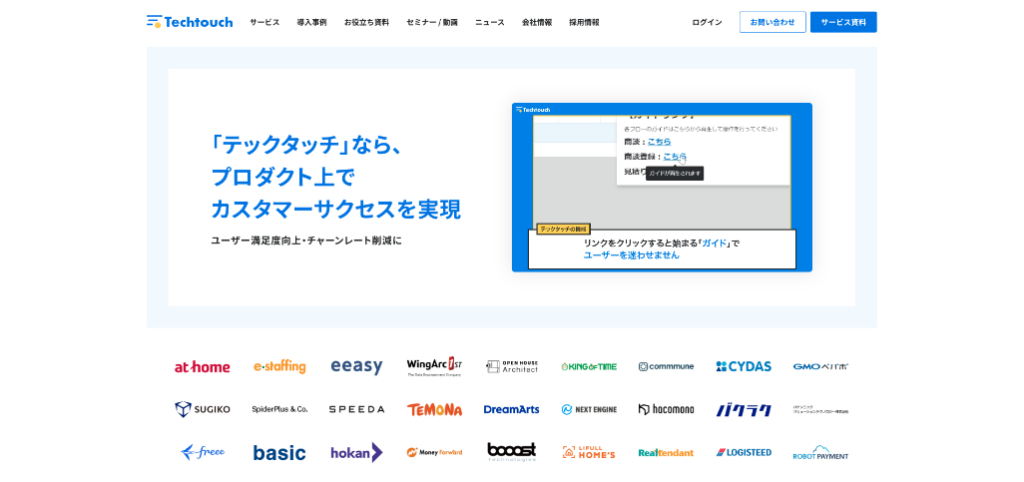Click the ROBOT PAYMENT logo
1024x482 pixels.
[821, 453]
